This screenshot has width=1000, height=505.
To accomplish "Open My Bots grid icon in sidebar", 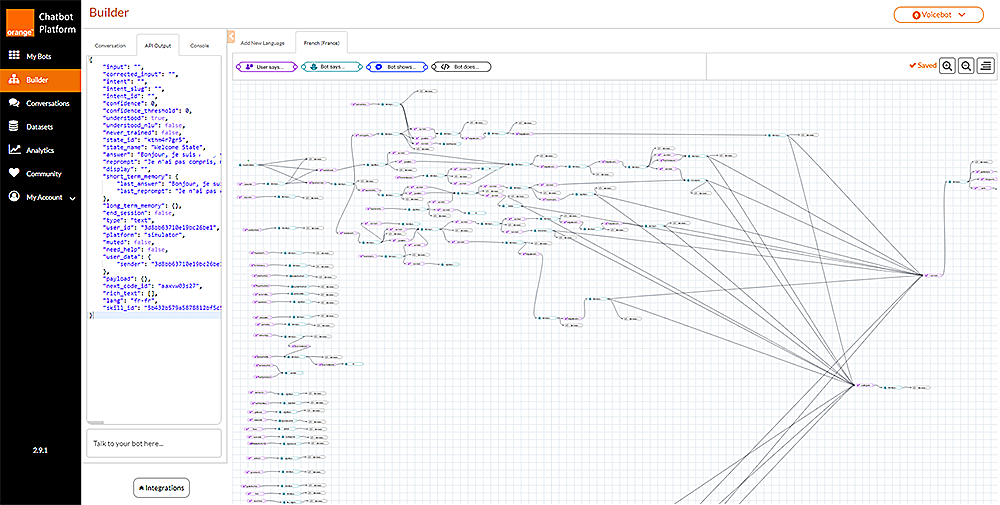I will pos(14,57).
